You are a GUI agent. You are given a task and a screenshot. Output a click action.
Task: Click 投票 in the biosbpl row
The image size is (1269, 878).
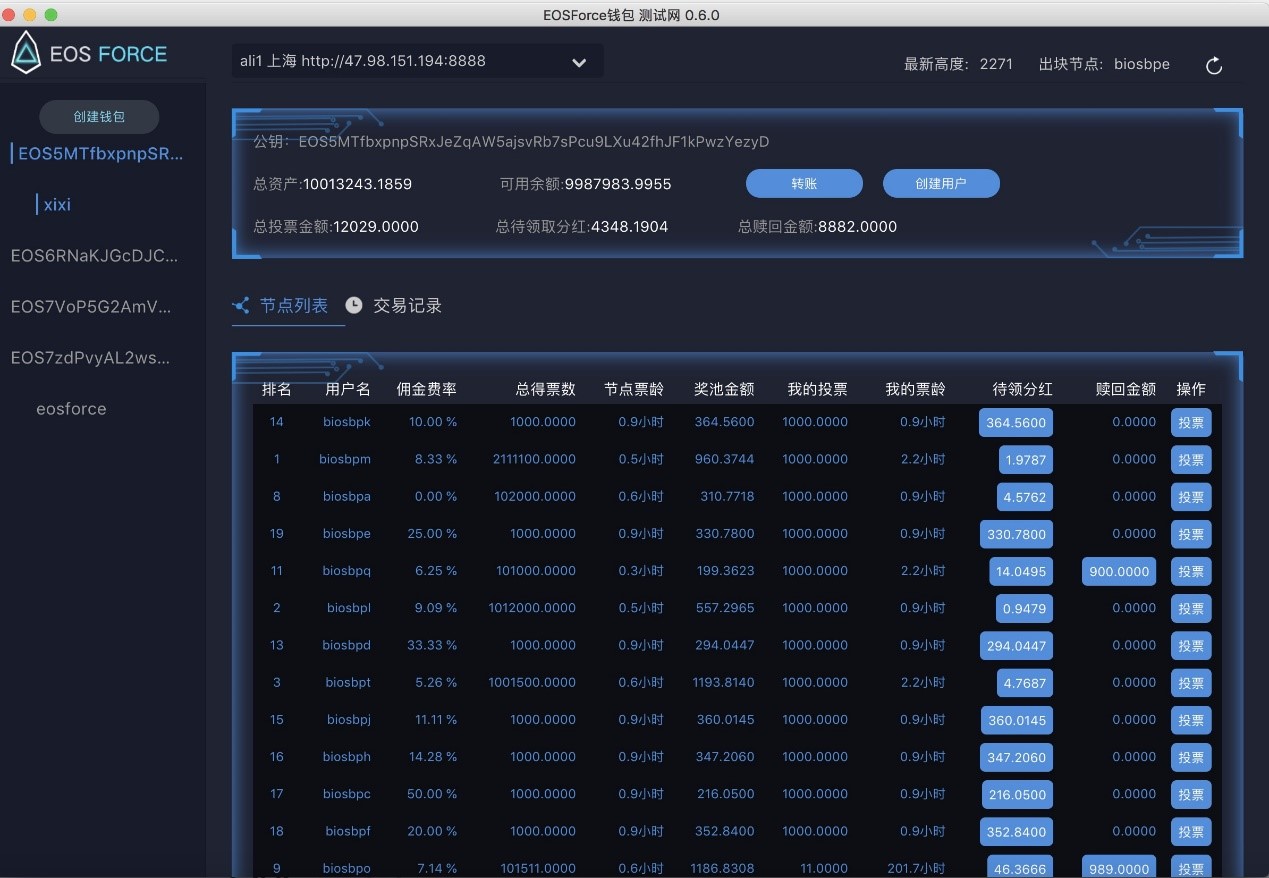coord(1191,609)
